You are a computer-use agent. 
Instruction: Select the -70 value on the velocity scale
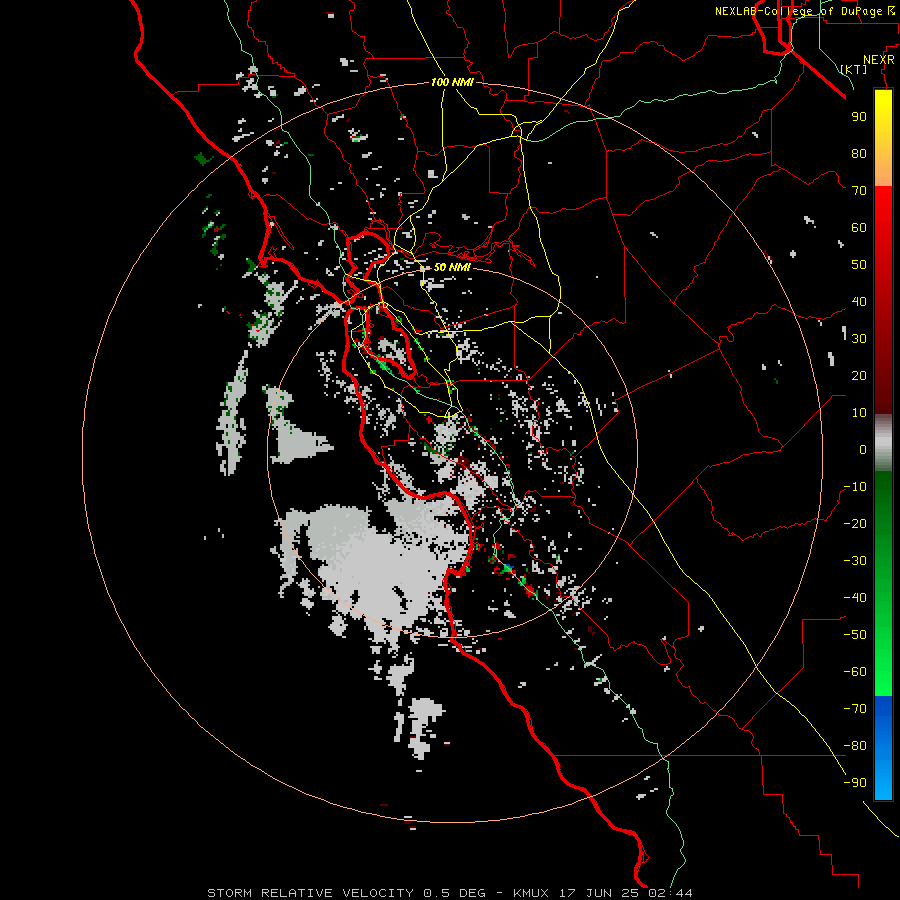[855, 709]
